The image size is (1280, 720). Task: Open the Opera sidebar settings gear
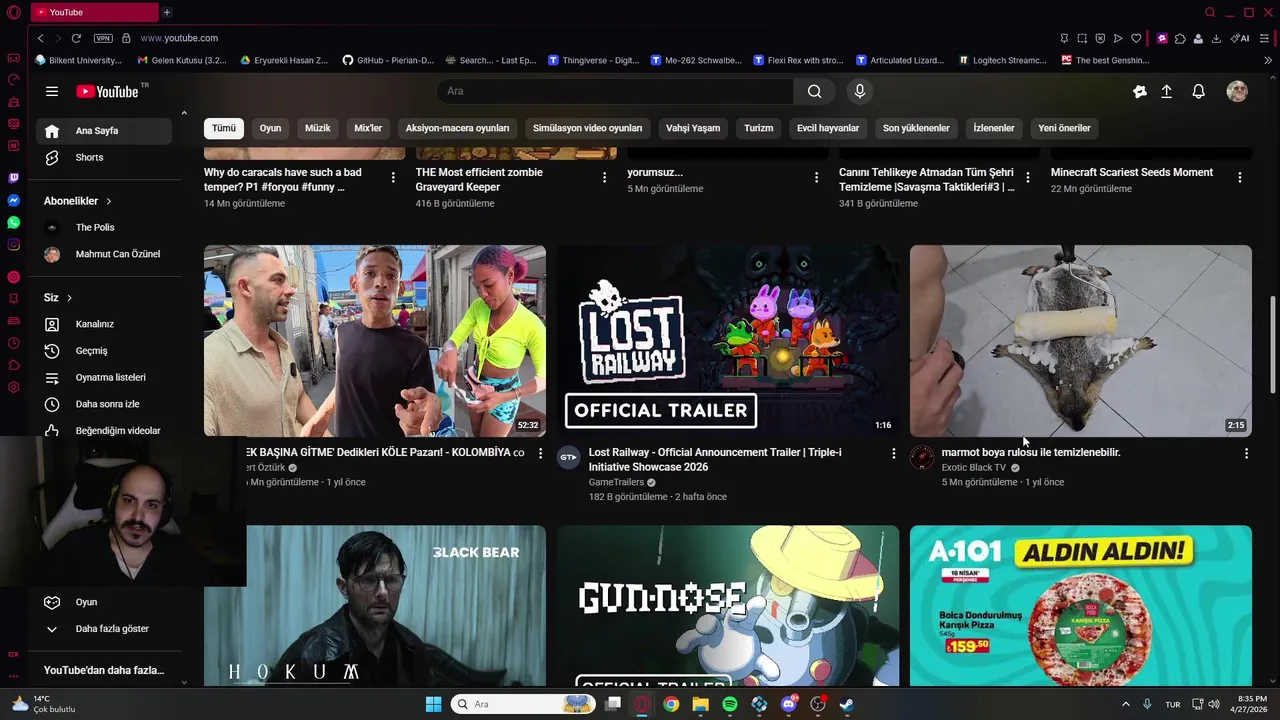(x=13, y=387)
